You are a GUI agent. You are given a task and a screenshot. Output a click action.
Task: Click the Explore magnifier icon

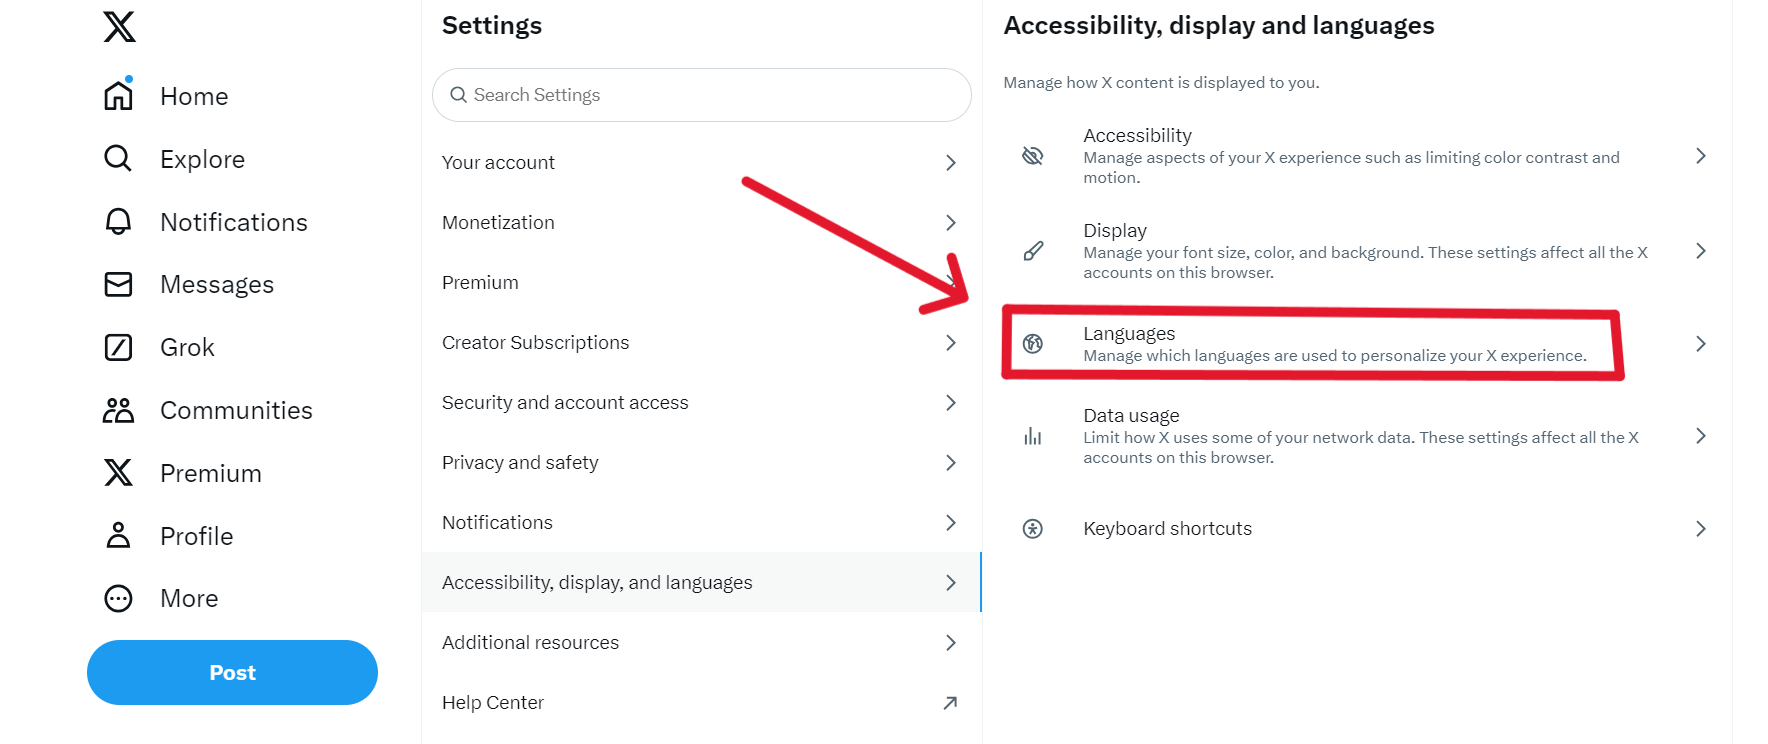tap(118, 158)
